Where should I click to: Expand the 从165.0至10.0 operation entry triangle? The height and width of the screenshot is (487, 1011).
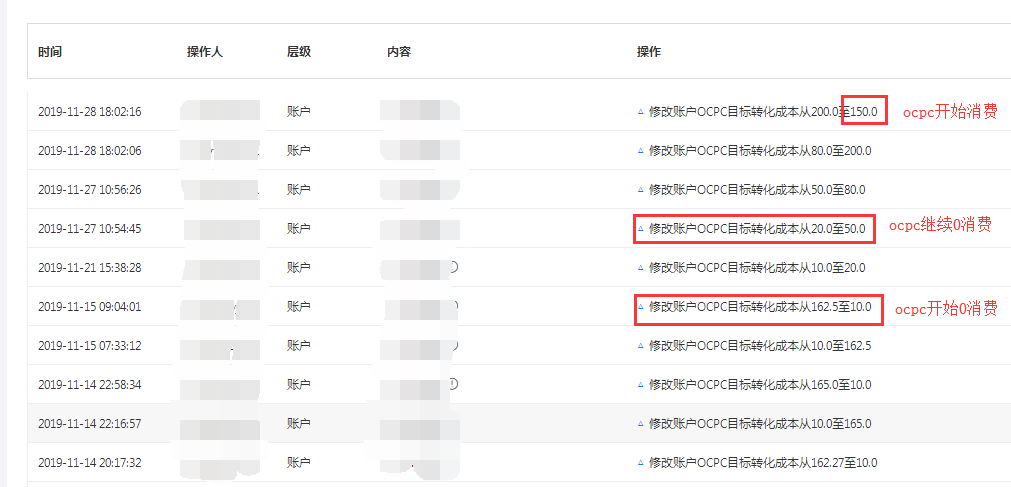[640, 384]
